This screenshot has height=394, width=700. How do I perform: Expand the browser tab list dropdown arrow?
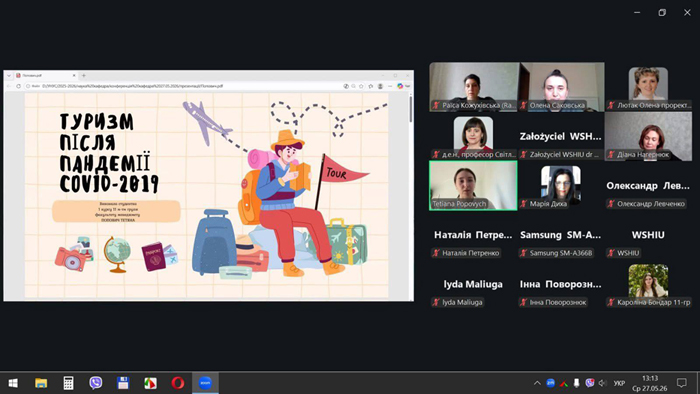coord(8,76)
